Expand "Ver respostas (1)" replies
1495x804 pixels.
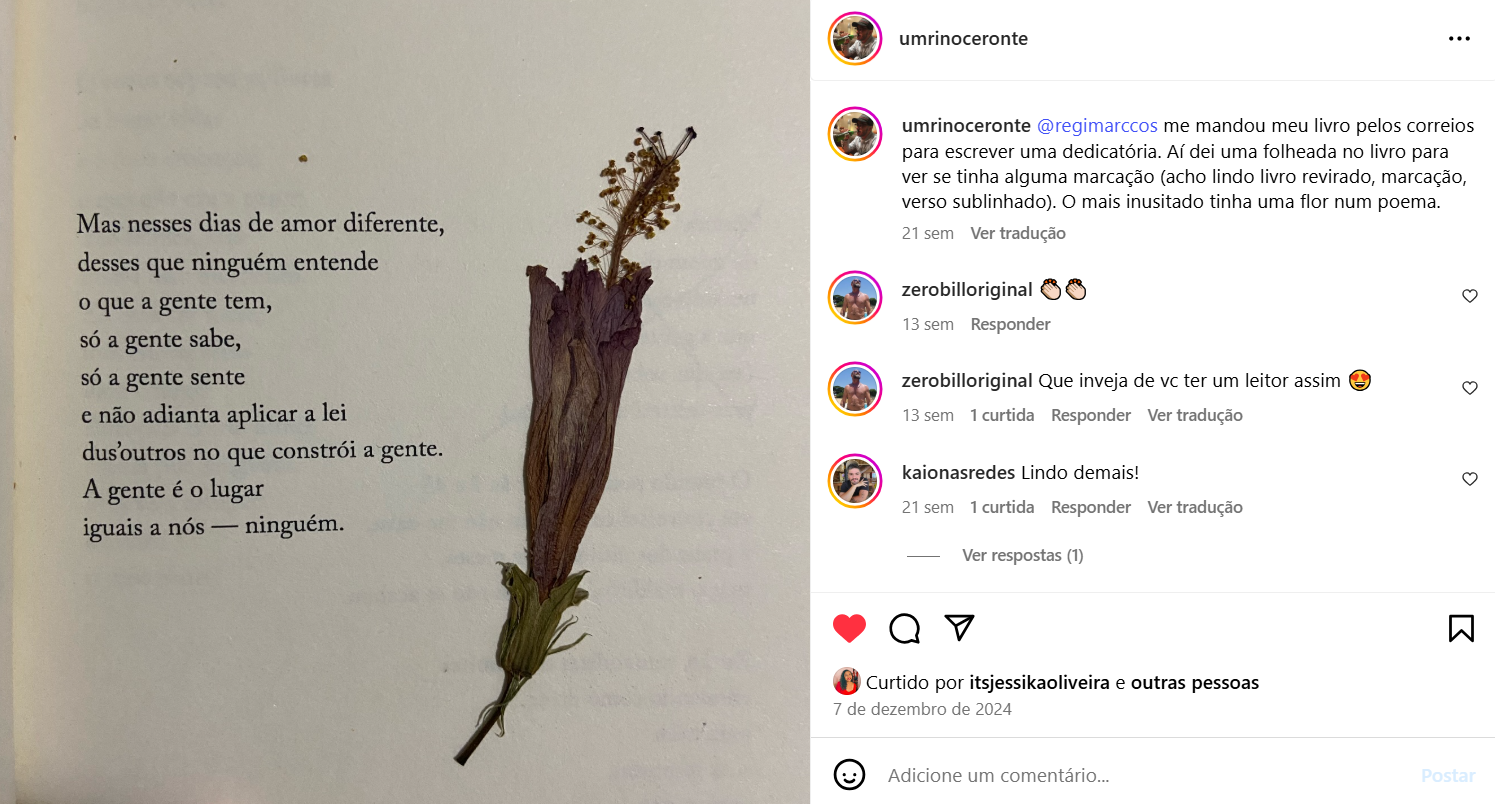pyautogui.click(x=1022, y=555)
